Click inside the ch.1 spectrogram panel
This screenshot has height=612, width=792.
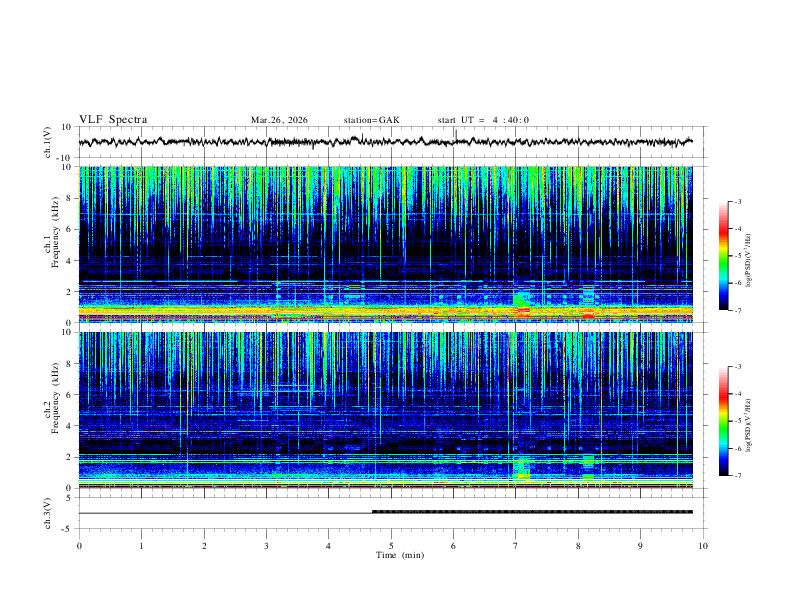click(386, 244)
